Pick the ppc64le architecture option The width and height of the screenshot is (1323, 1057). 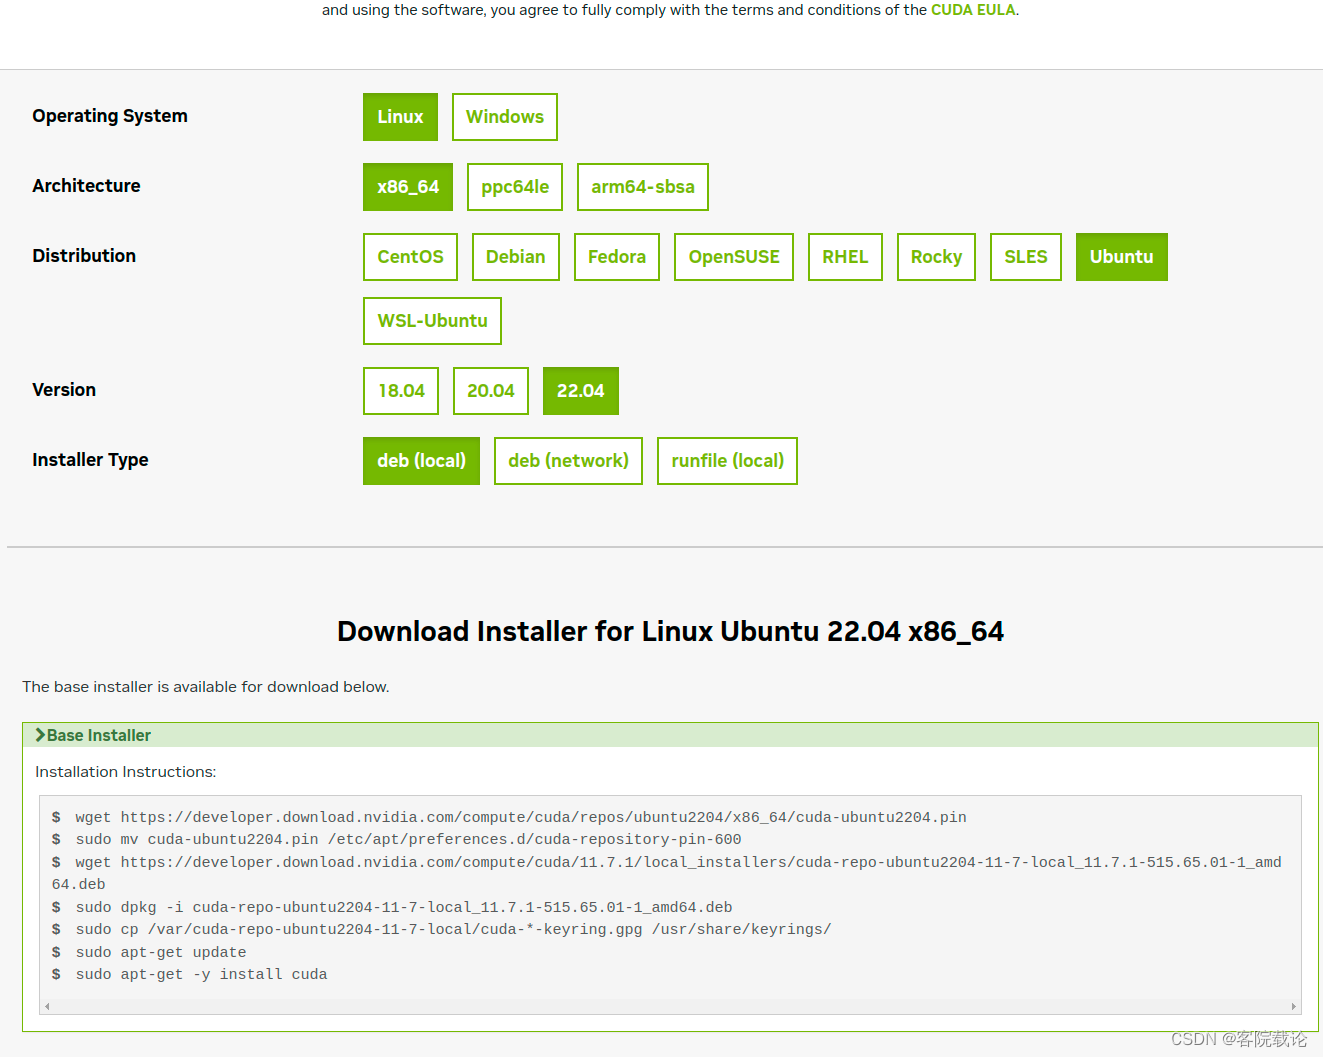point(515,187)
